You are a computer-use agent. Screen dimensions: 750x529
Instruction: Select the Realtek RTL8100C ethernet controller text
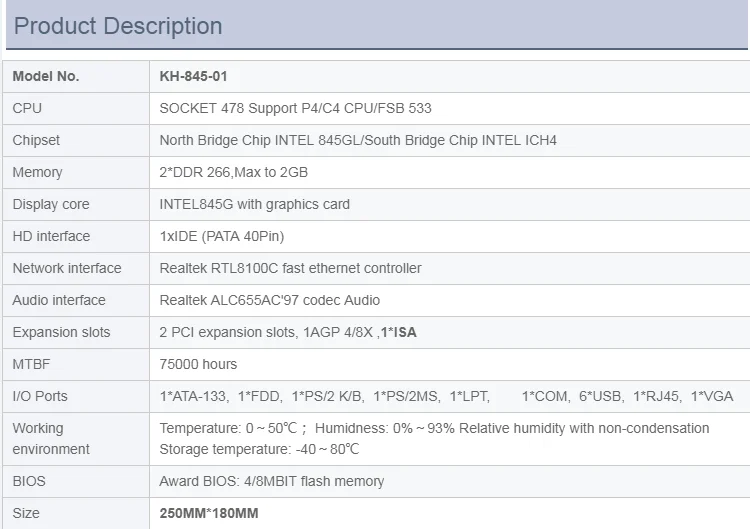click(x=290, y=268)
